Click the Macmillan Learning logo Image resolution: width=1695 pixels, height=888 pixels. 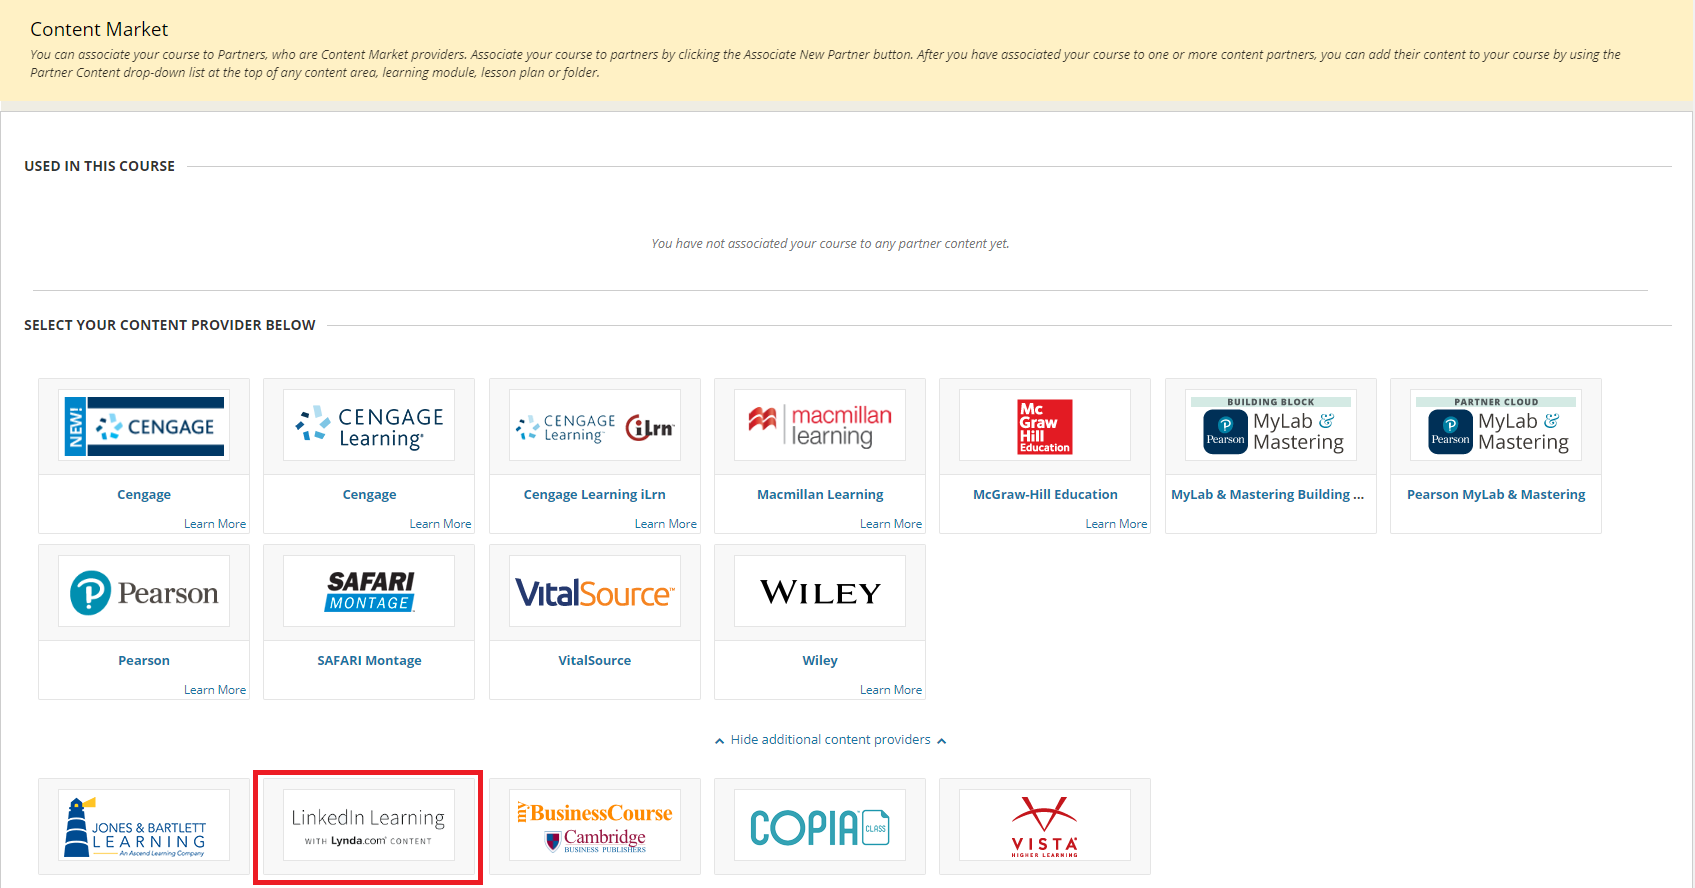(820, 426)
